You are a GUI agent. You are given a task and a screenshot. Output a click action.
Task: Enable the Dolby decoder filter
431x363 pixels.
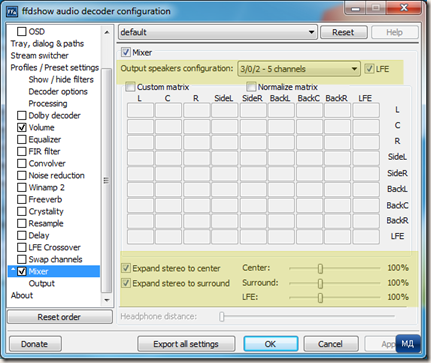pyautogui.click(x=22, y=116)
